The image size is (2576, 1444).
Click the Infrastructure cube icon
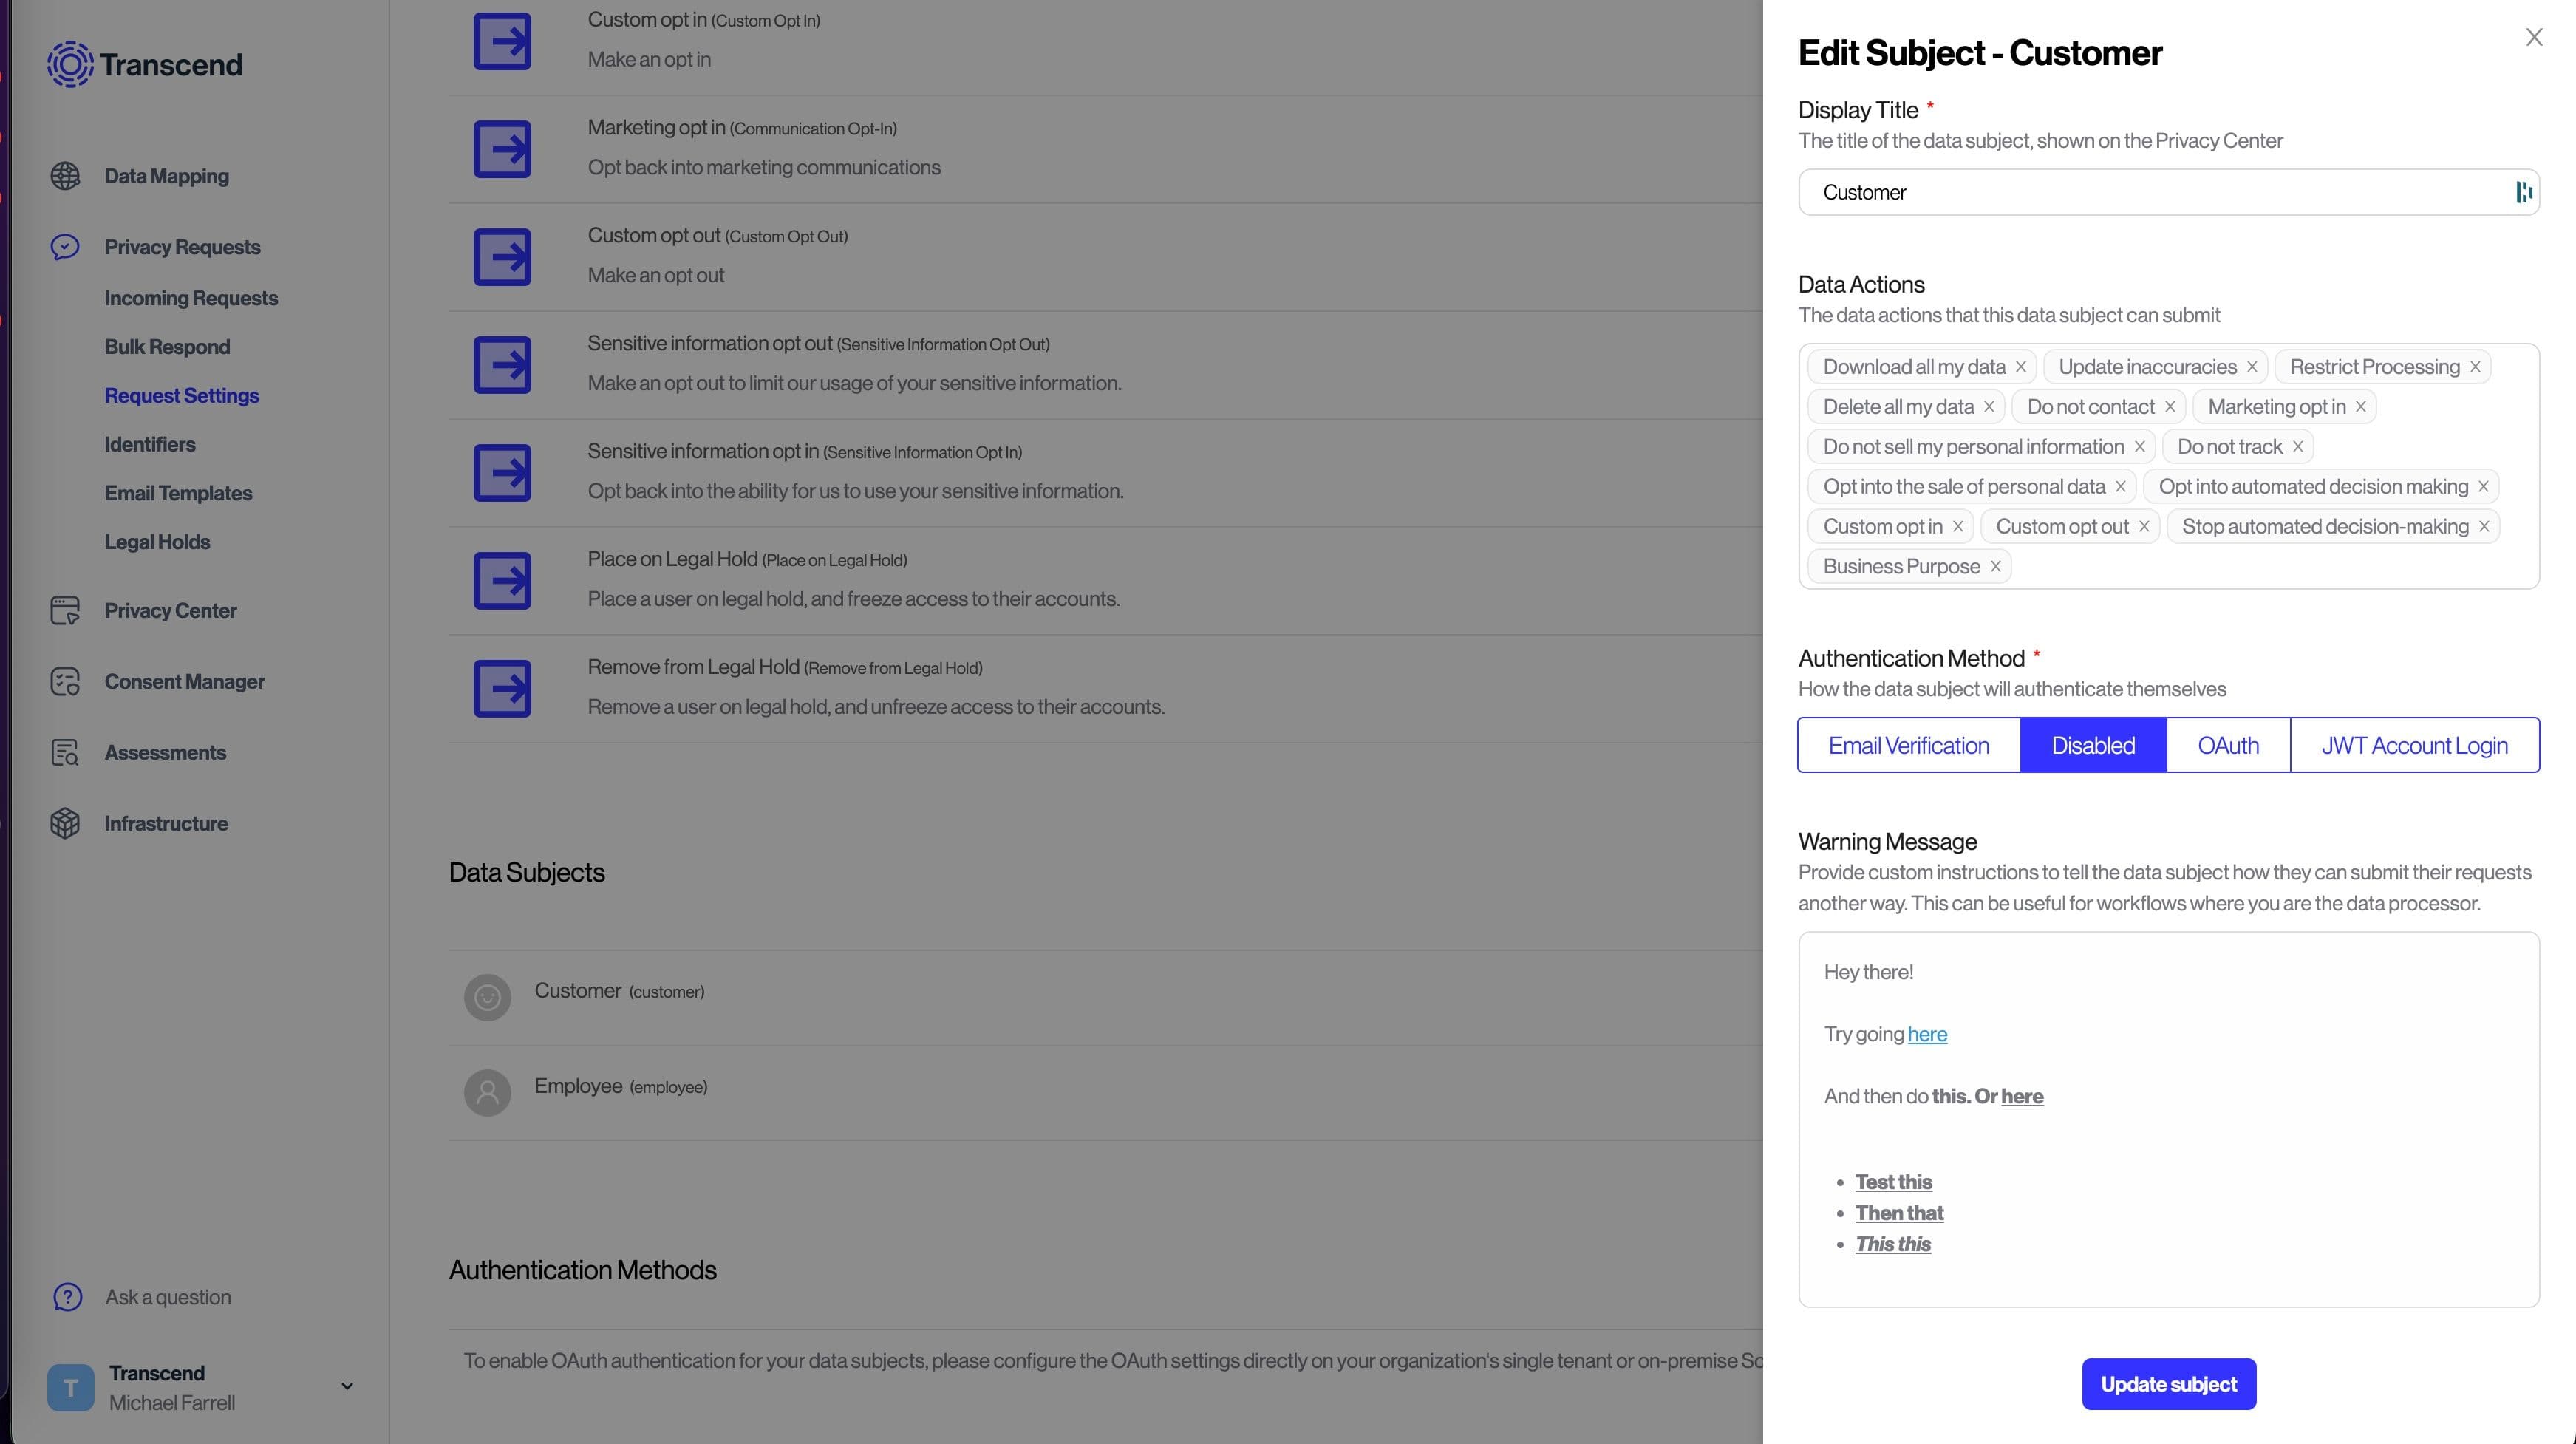coord(65,824)
